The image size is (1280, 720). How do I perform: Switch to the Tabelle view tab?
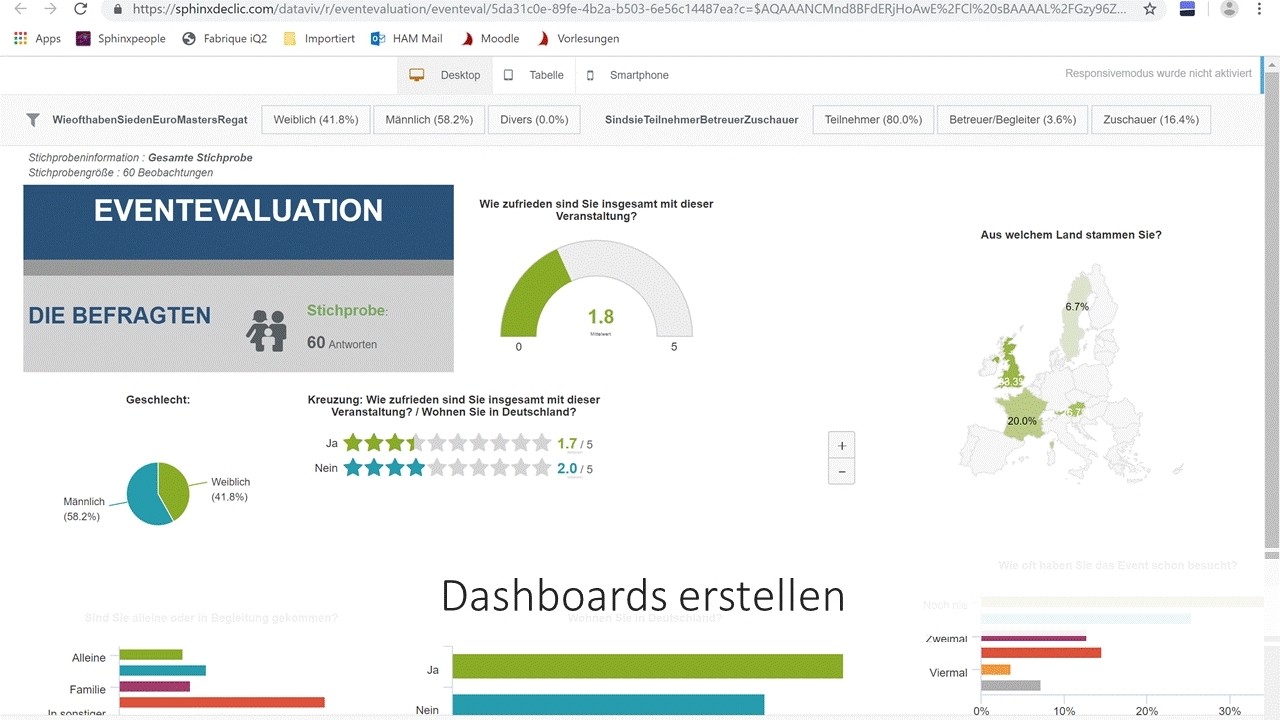pos(534,75)
